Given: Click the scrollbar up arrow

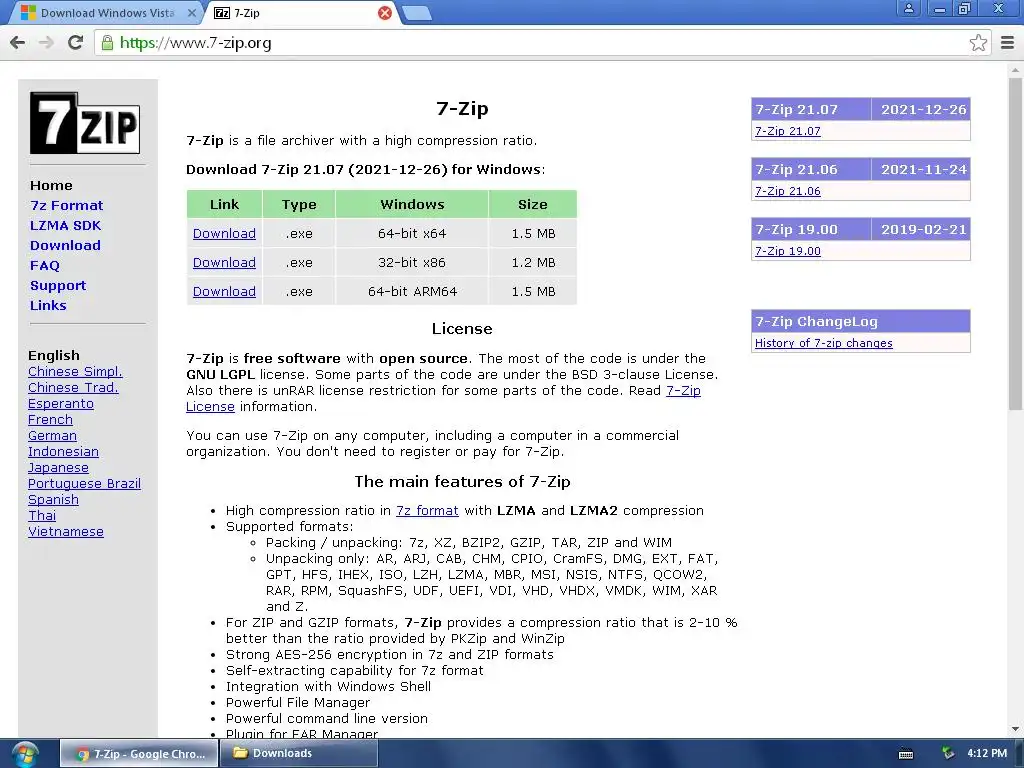Looking at the screenshot, I should 1016,69.
